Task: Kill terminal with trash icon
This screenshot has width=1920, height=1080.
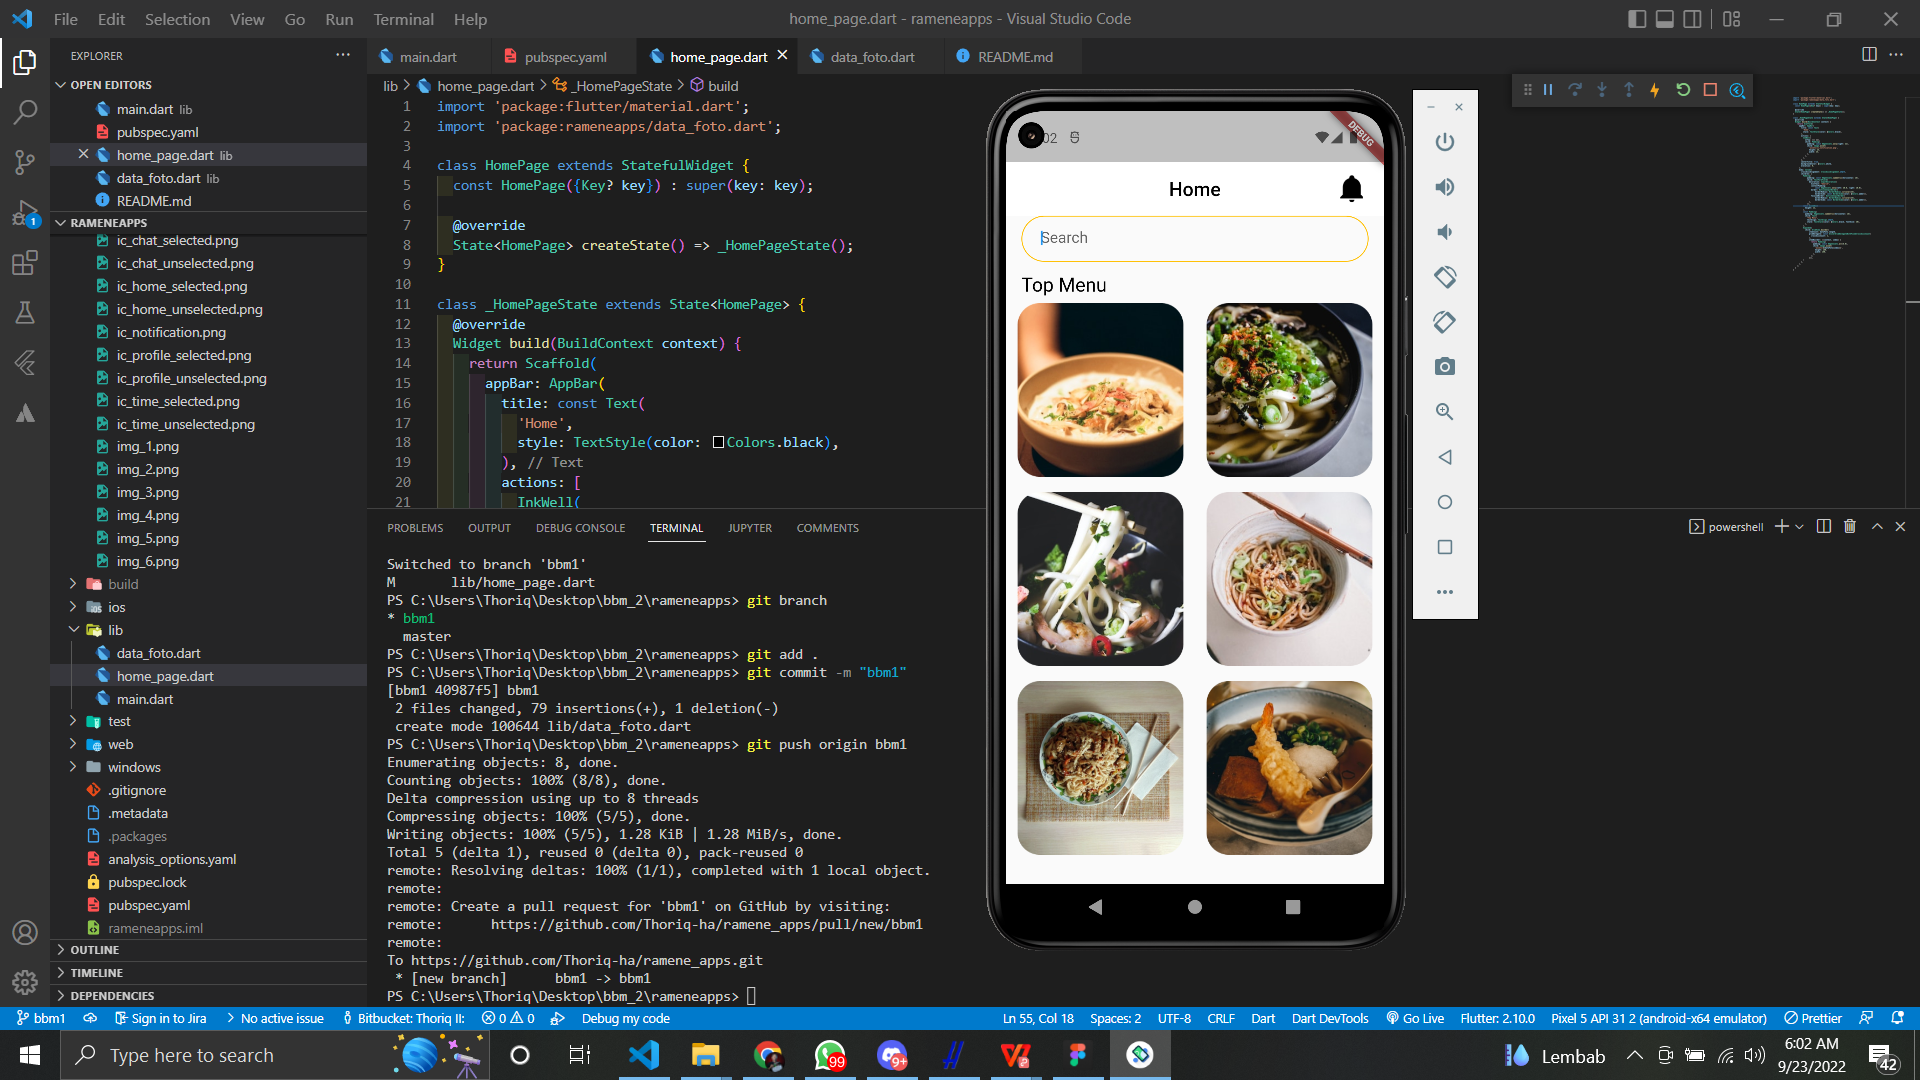Action: (1850, 527)
